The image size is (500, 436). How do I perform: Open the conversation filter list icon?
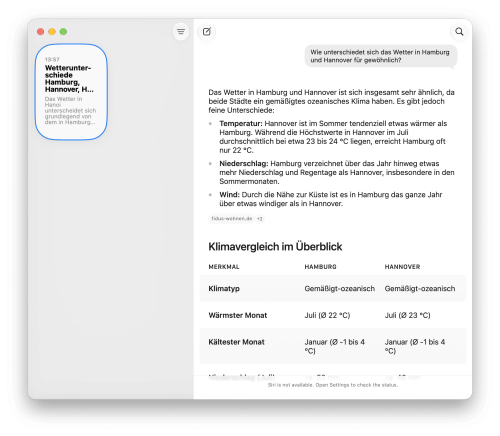click(x=181, y=32)
